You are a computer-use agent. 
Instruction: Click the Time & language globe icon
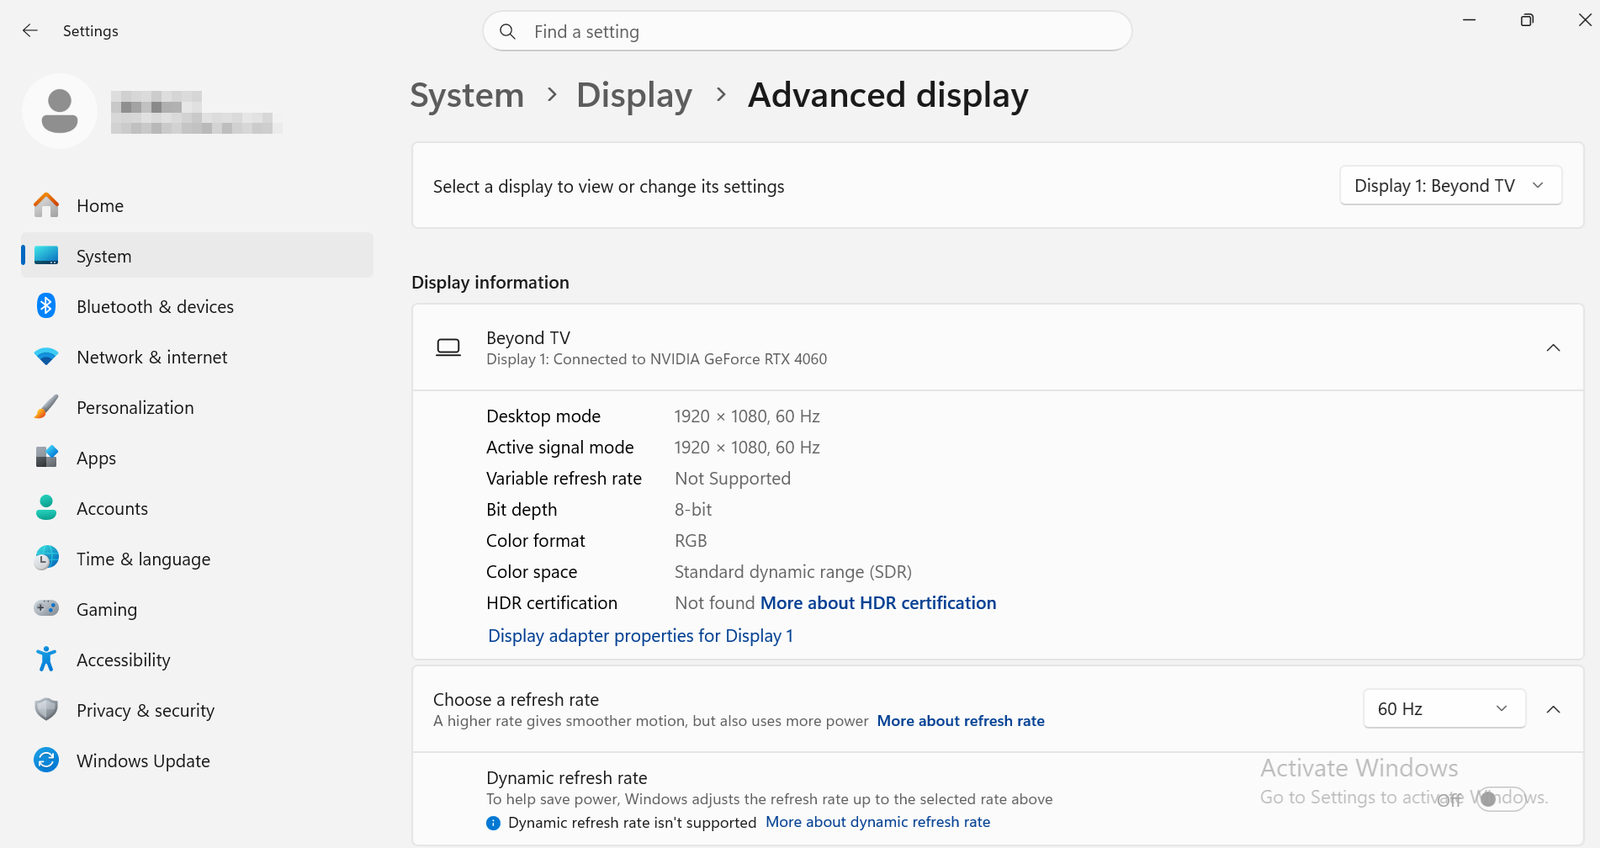[46, 559]
